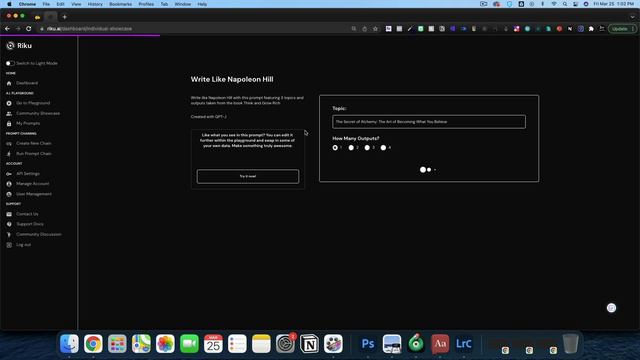Click the Riku logo in sidebar
The width and height of the screenshot is (640, 360).
click(19, 46)
